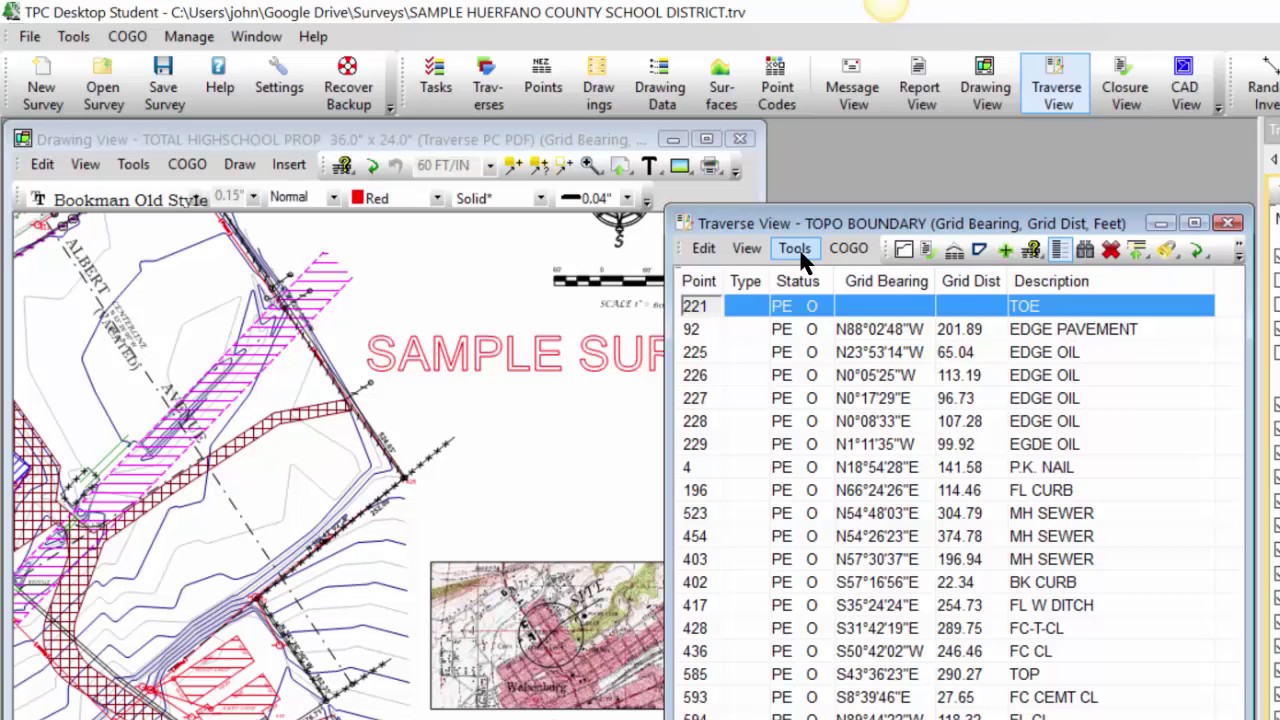Switch to Drawing View in main toolbar
The height and width of the screenshot is (720, 1280).
(986, 85)
